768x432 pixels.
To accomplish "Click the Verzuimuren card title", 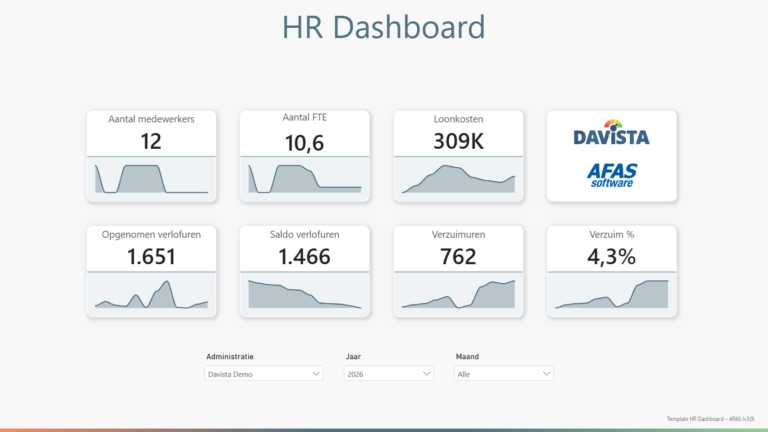I will click(x=458, y=235).
